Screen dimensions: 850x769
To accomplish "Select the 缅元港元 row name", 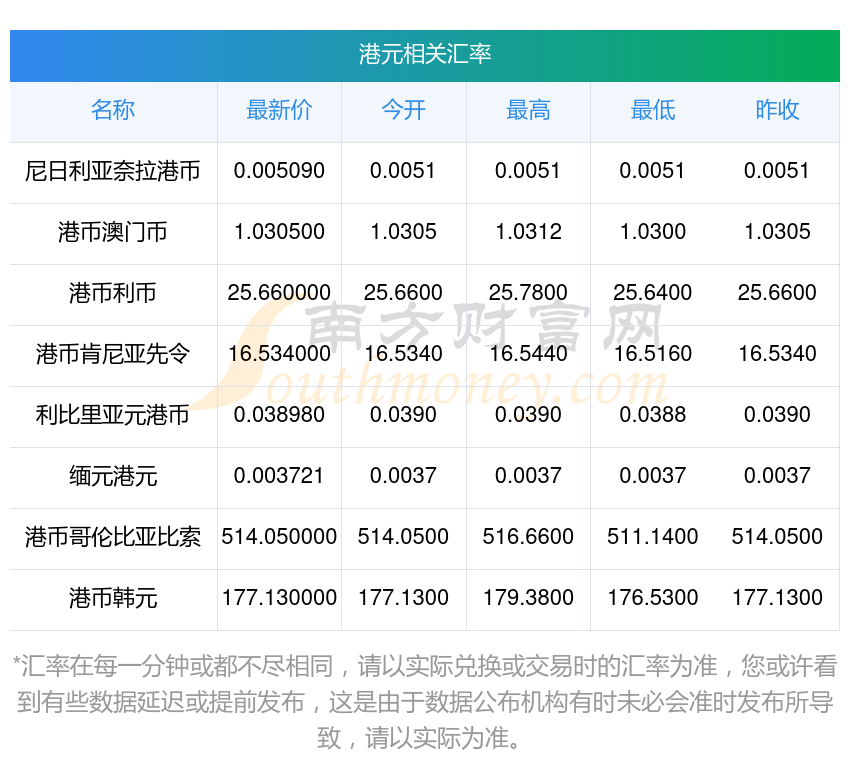I will coord(113,476).
